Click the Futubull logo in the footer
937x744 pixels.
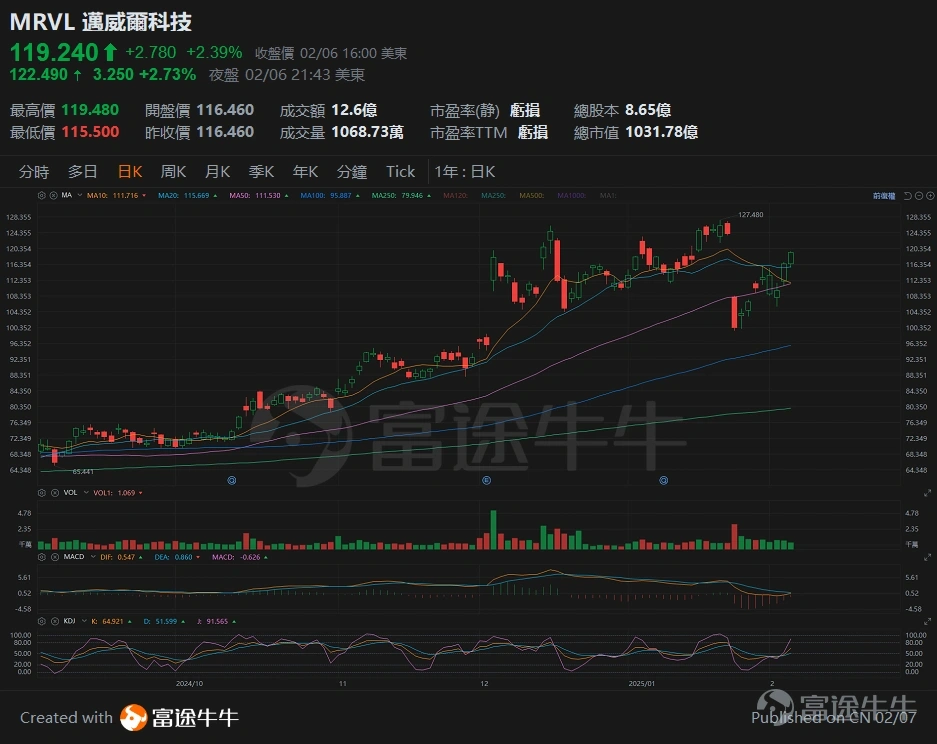[179, 718]
